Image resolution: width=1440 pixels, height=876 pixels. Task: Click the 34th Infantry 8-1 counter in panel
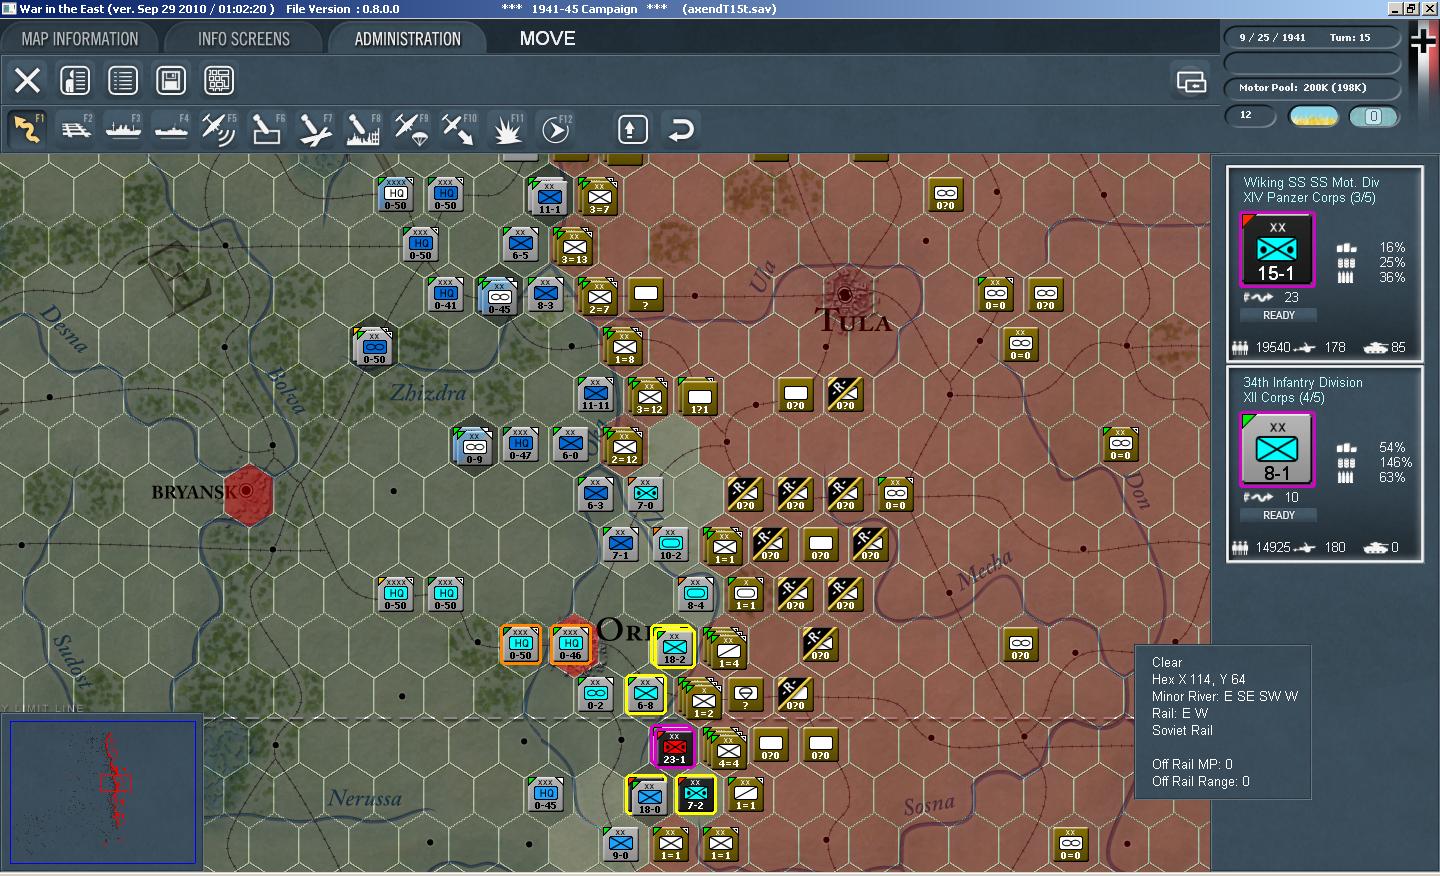1277,450
